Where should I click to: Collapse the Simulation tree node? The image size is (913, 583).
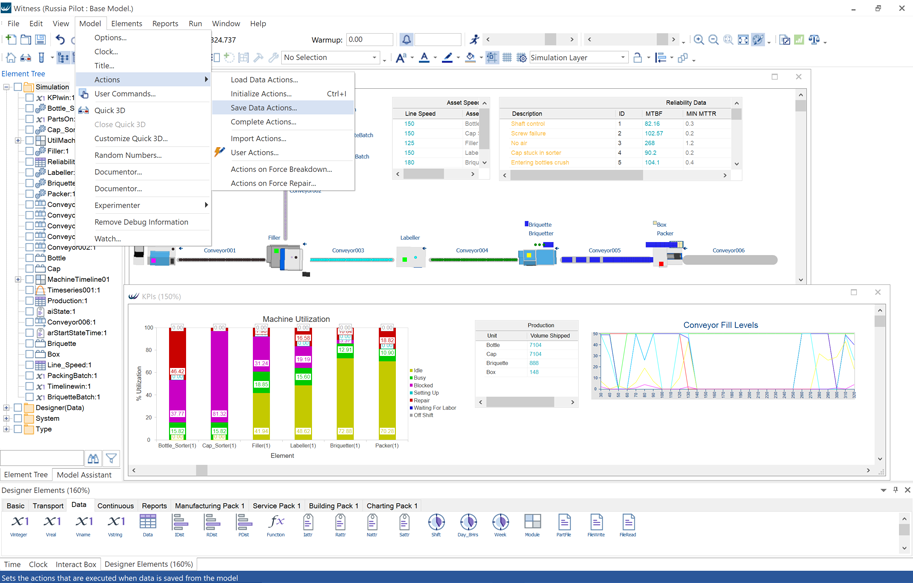(x=6, y=87)
